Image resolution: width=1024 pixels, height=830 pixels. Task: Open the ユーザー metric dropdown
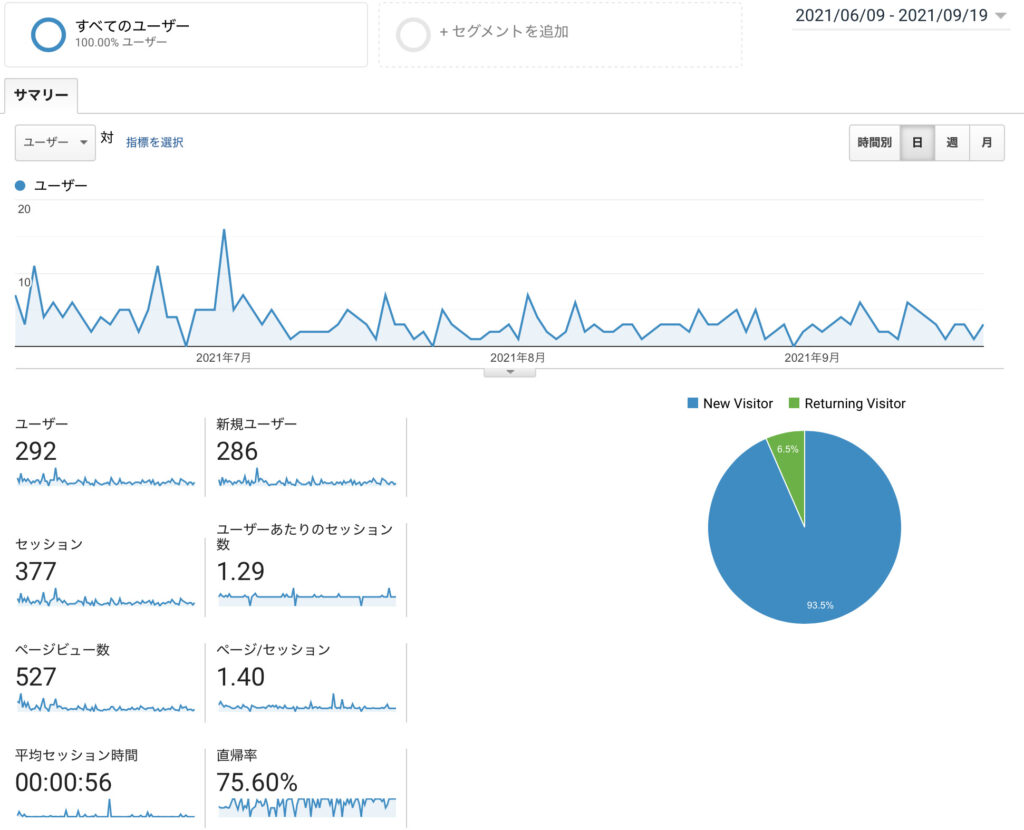pos(56,142)
